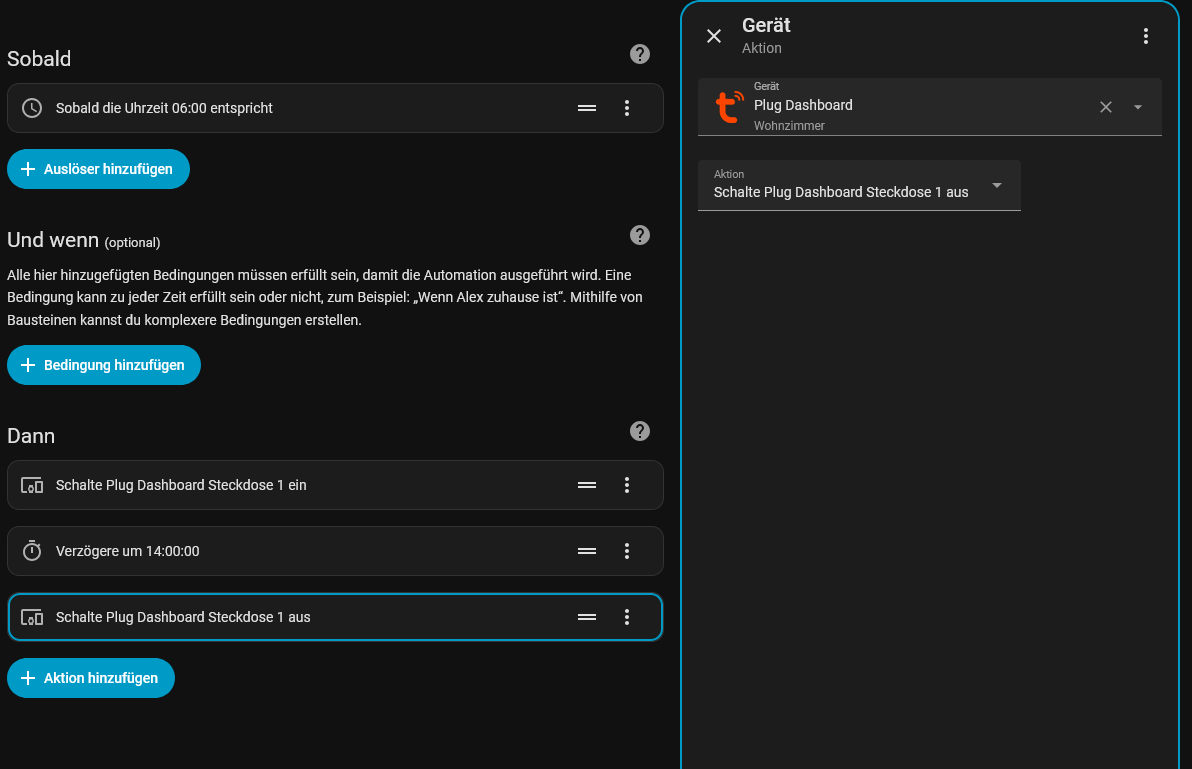Open the action Verzögere um 14:00:00
Viewport: 1192px width, 769px height.
tap(335, 551)
